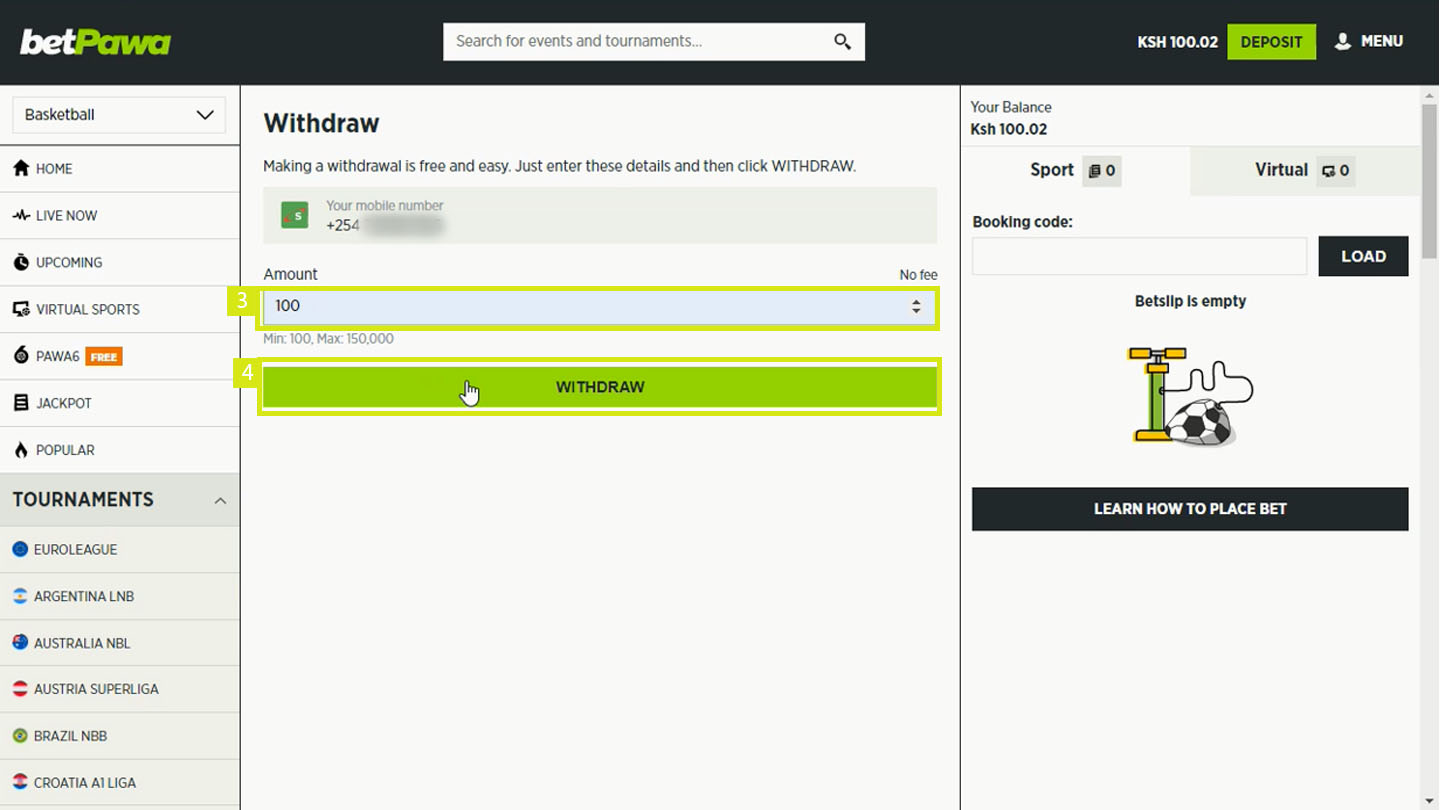This screenshot has width=1440, height=810.
Task: Click the 'No fee' label
Action: 918,275
